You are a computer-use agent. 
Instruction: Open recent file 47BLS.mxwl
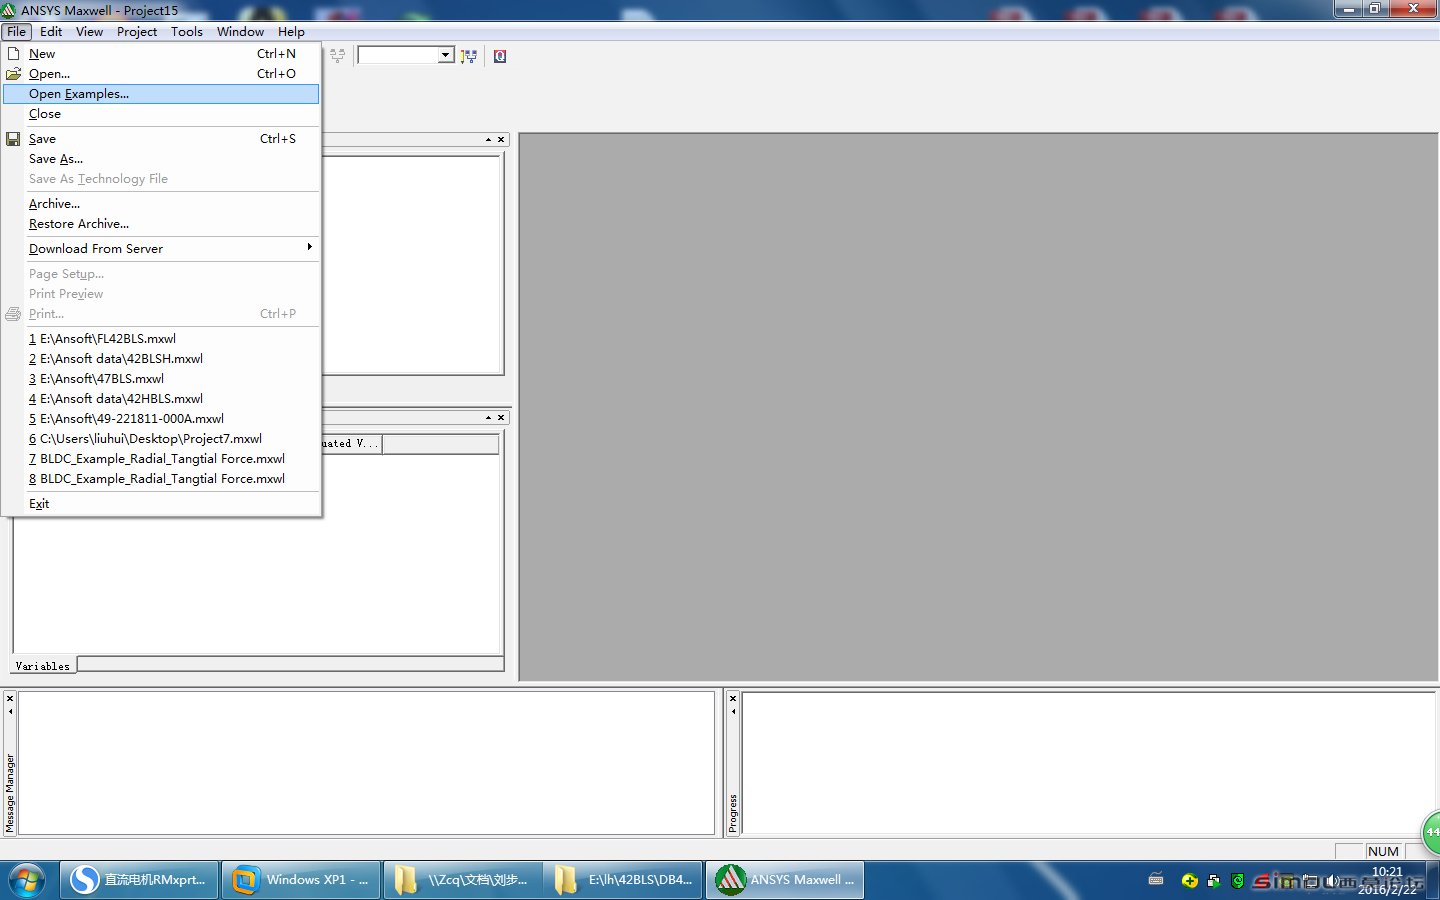point(161,379)
